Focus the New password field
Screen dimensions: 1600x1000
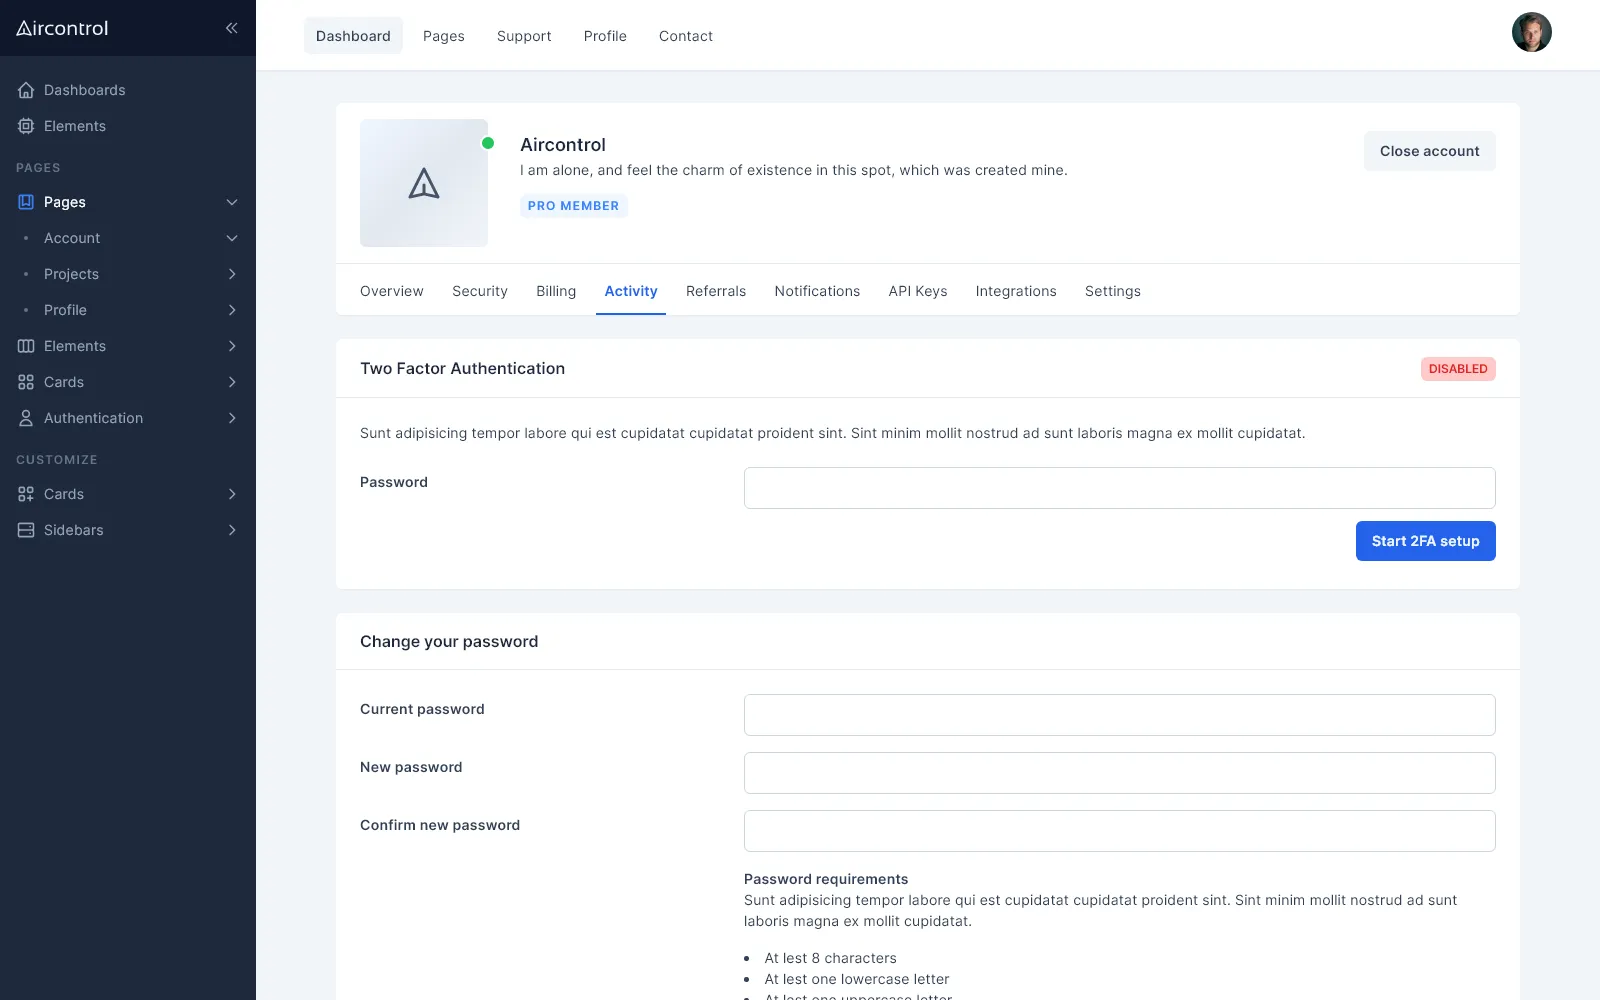click(1120, 773)
